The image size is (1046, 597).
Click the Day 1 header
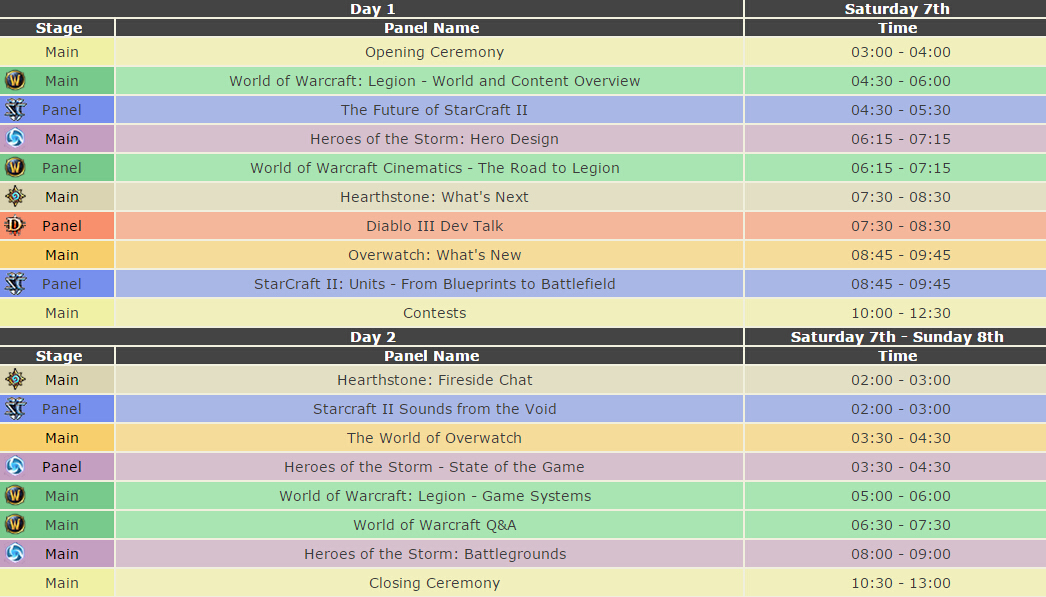[x=372, y=9]
